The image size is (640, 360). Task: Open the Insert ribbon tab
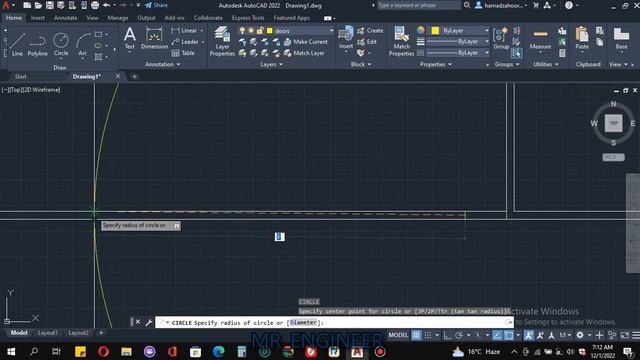(38, 18)
